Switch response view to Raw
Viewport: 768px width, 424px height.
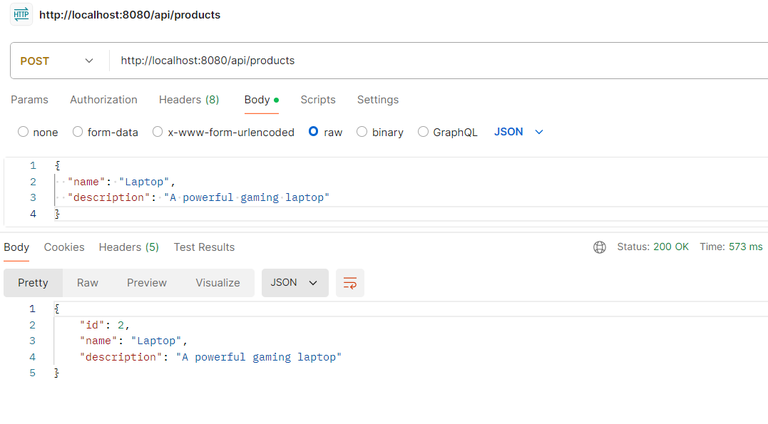[x=88, y=283]
